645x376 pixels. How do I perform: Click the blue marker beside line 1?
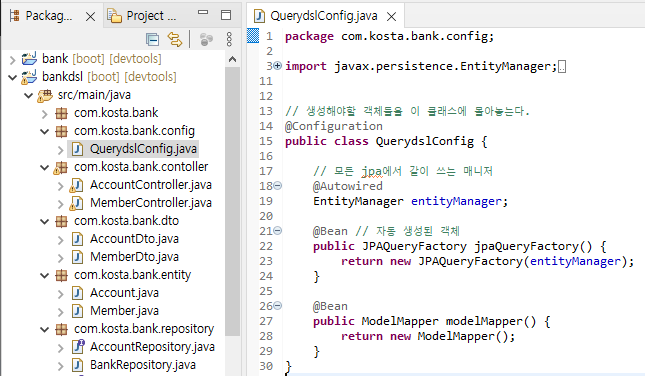pyautogui.click(x=253, y=36)
